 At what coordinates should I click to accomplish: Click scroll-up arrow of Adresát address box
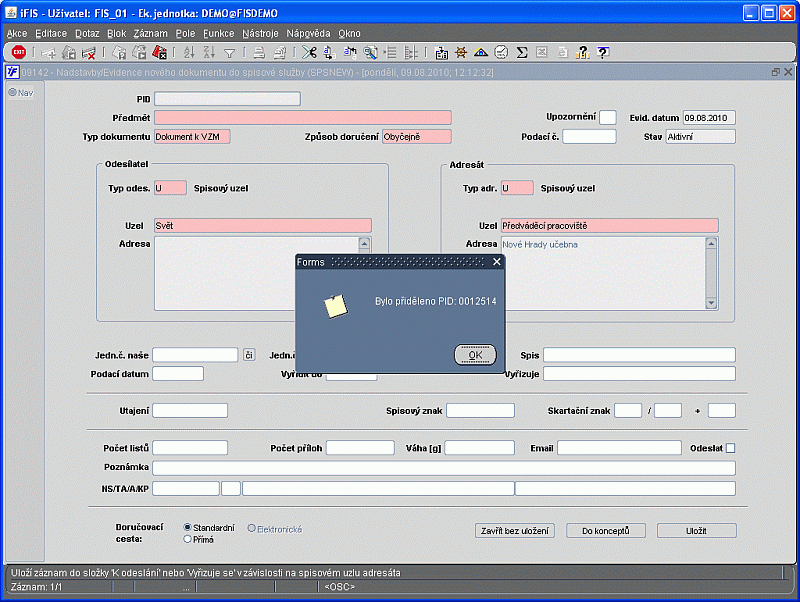[x=711, y=243]
